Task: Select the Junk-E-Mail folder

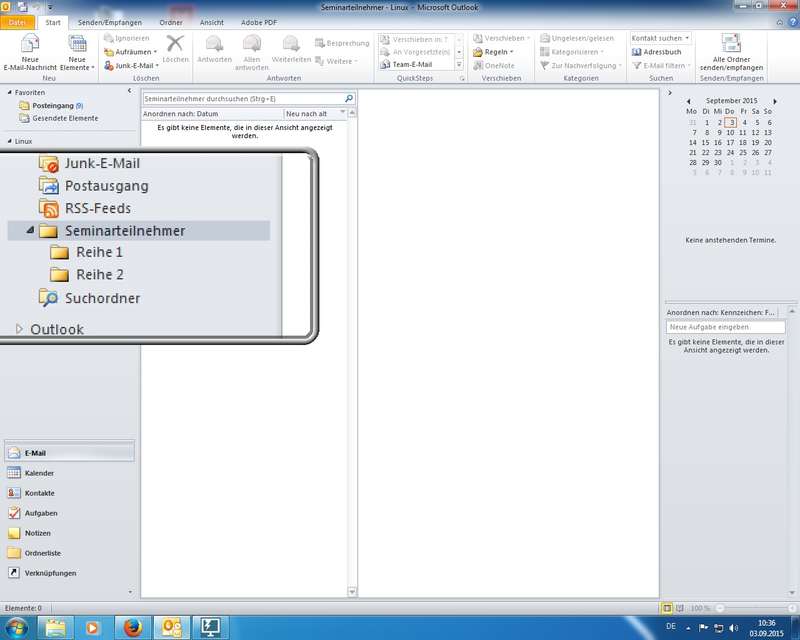Action: point(101,163)
